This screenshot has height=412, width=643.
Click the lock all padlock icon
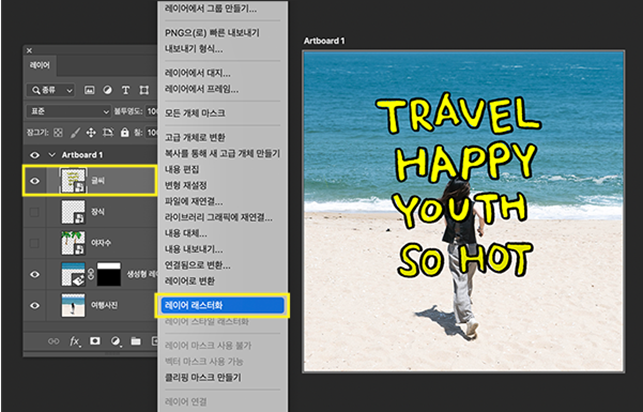[126, 132]
